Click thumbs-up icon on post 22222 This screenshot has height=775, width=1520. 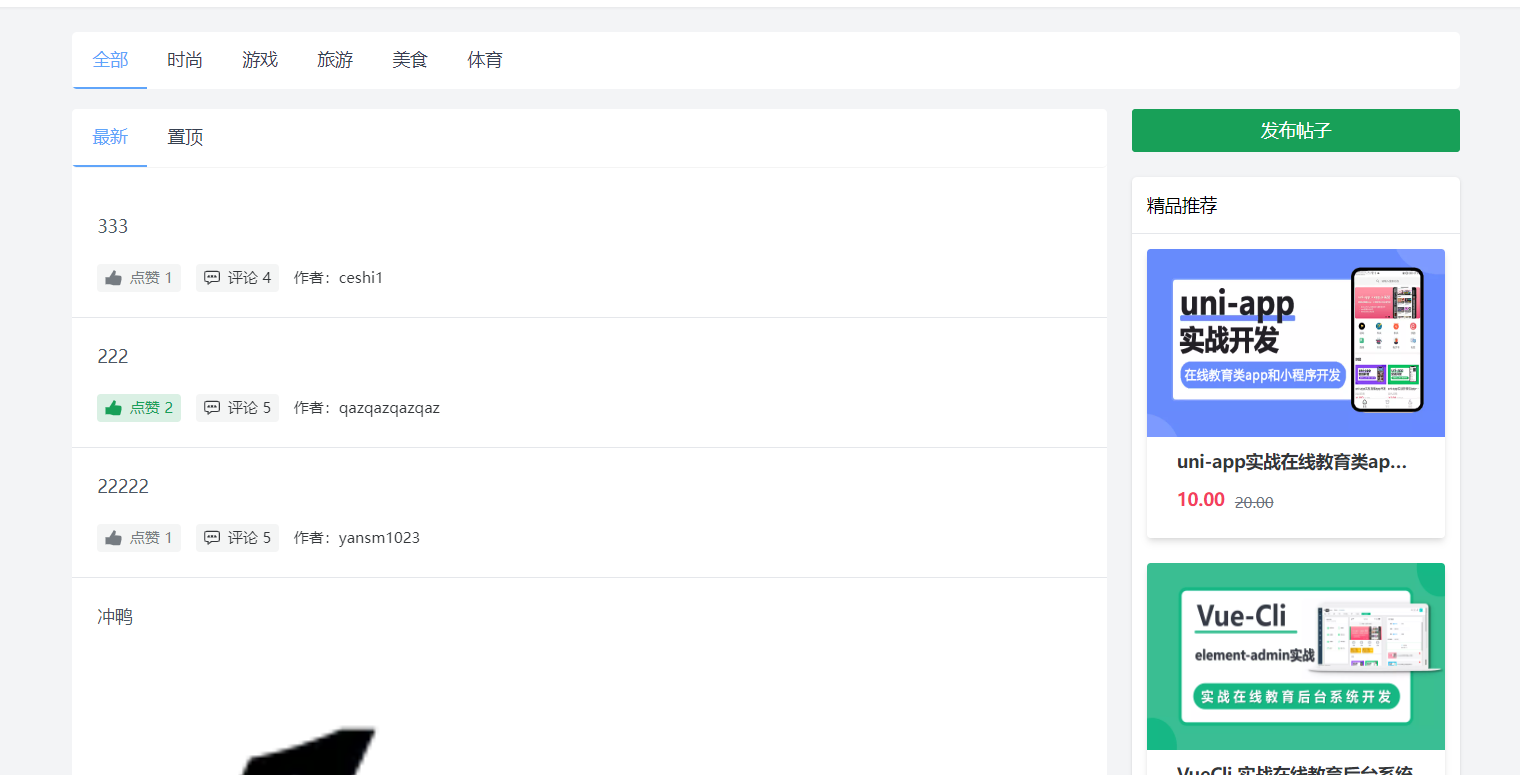point(113,538)
